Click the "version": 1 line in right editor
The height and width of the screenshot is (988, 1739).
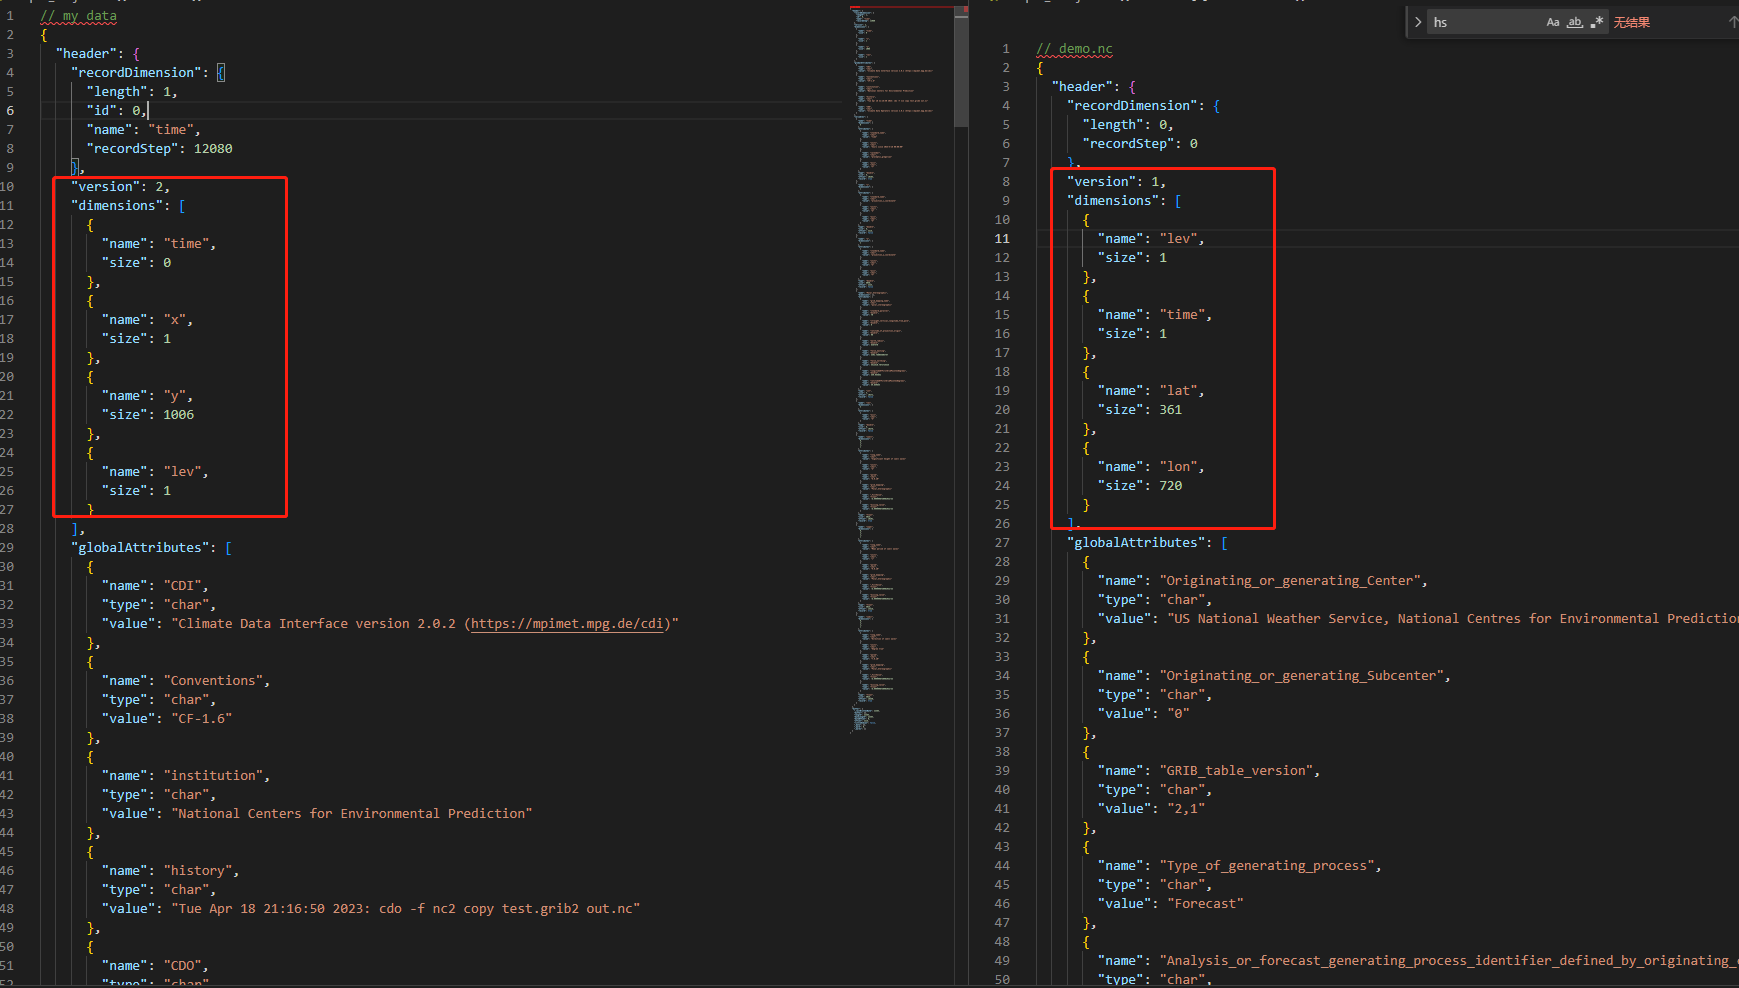tap(1116, 182)
